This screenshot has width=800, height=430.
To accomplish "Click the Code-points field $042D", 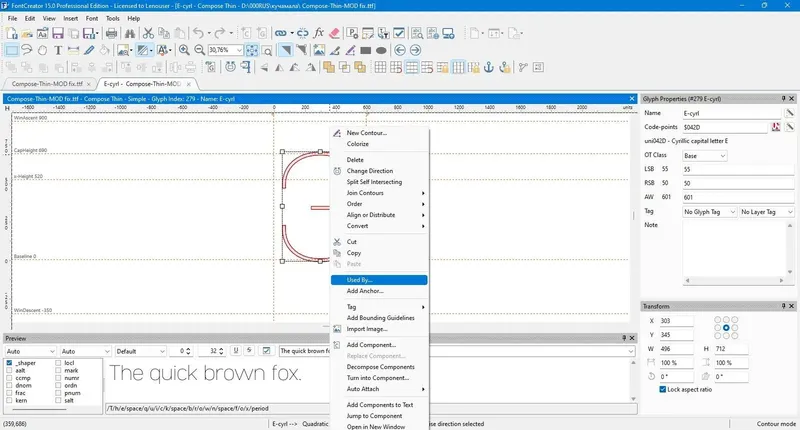I will [x=725, y=127].
